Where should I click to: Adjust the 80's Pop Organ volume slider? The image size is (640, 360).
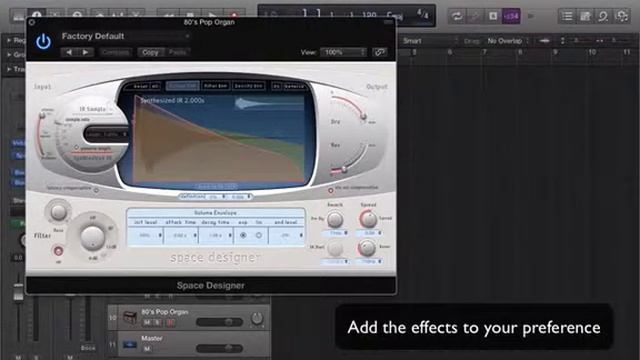(220, 322)
